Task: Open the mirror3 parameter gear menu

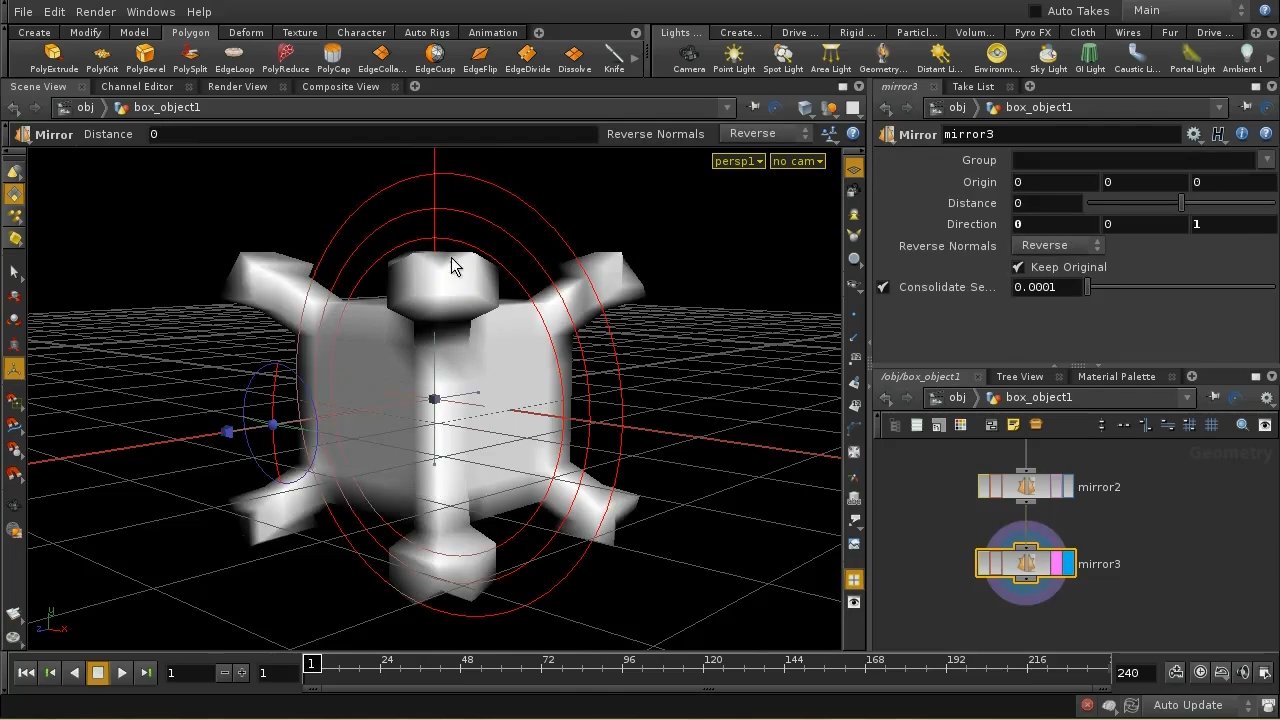Action: coord(1193,134)
